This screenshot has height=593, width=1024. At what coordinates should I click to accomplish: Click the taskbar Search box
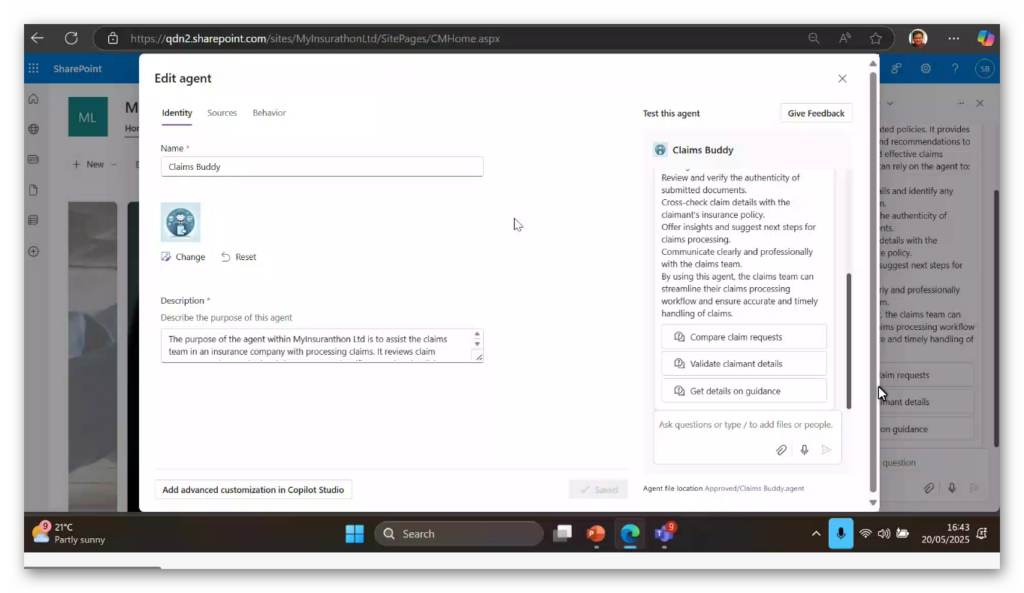pyautogui.click(x=458, y=534)
